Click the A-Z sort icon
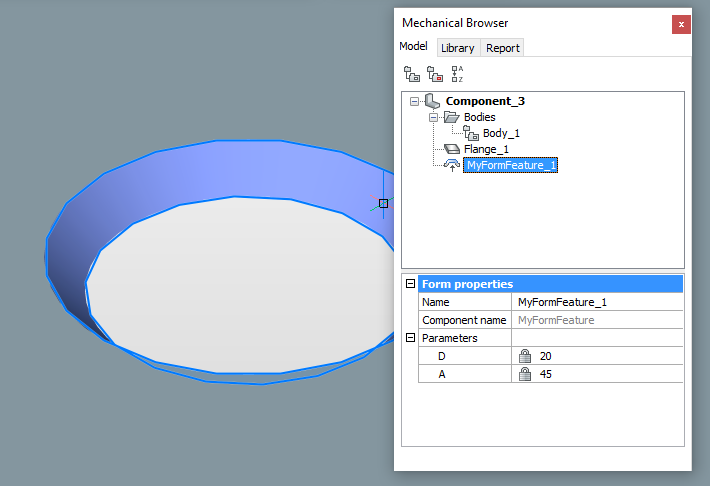This screenshot has height=486, width=710. [x=457, y=74]
